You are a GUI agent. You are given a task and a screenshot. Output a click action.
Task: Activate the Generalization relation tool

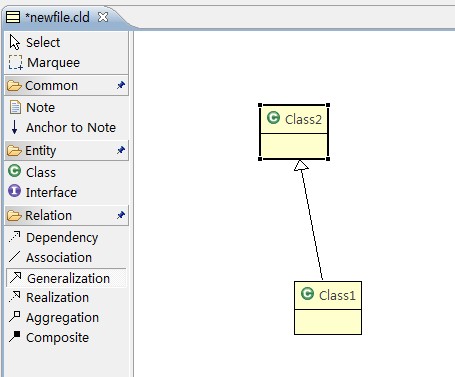coord(66,278)
